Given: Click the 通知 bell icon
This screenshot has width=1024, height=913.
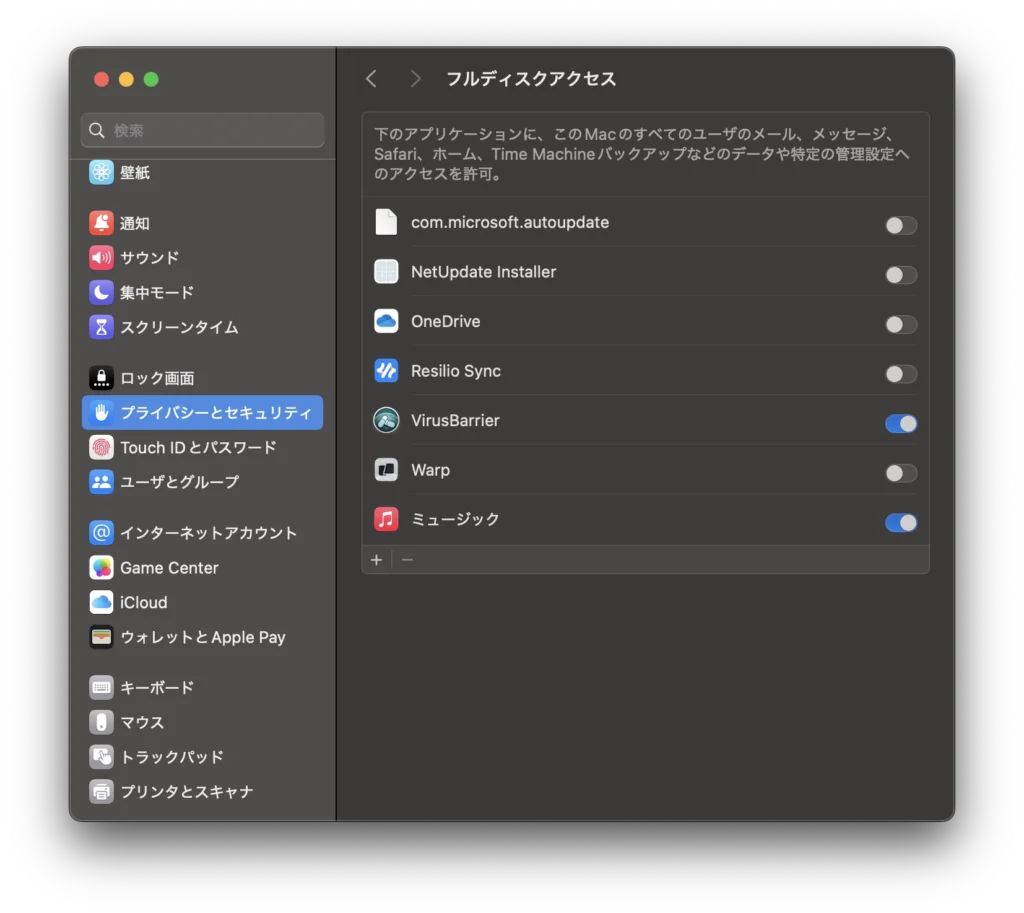Looking at the screenshot, I should coord(101,223).
